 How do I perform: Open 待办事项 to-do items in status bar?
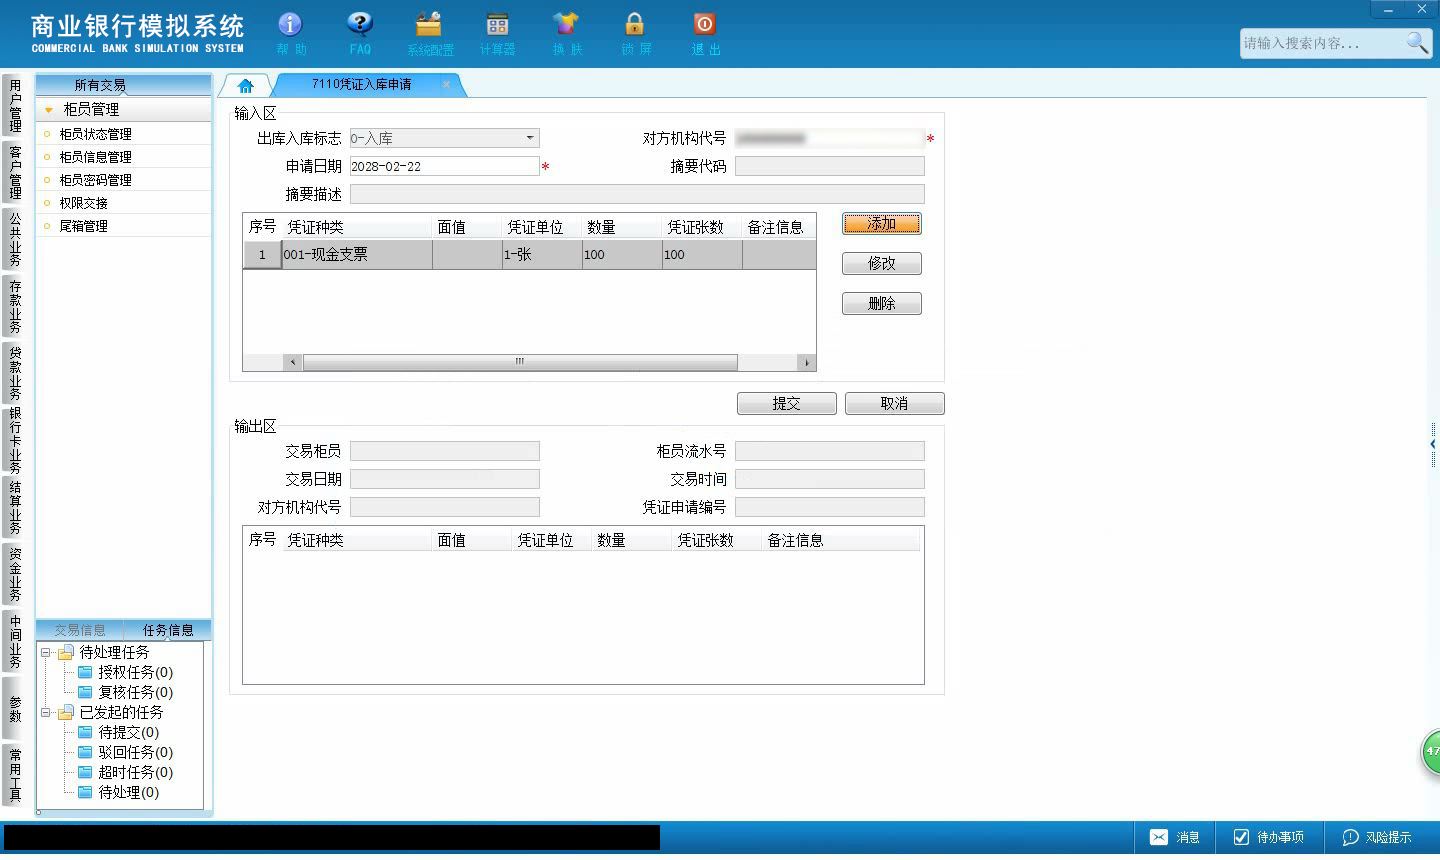[x=1269, y=837]
